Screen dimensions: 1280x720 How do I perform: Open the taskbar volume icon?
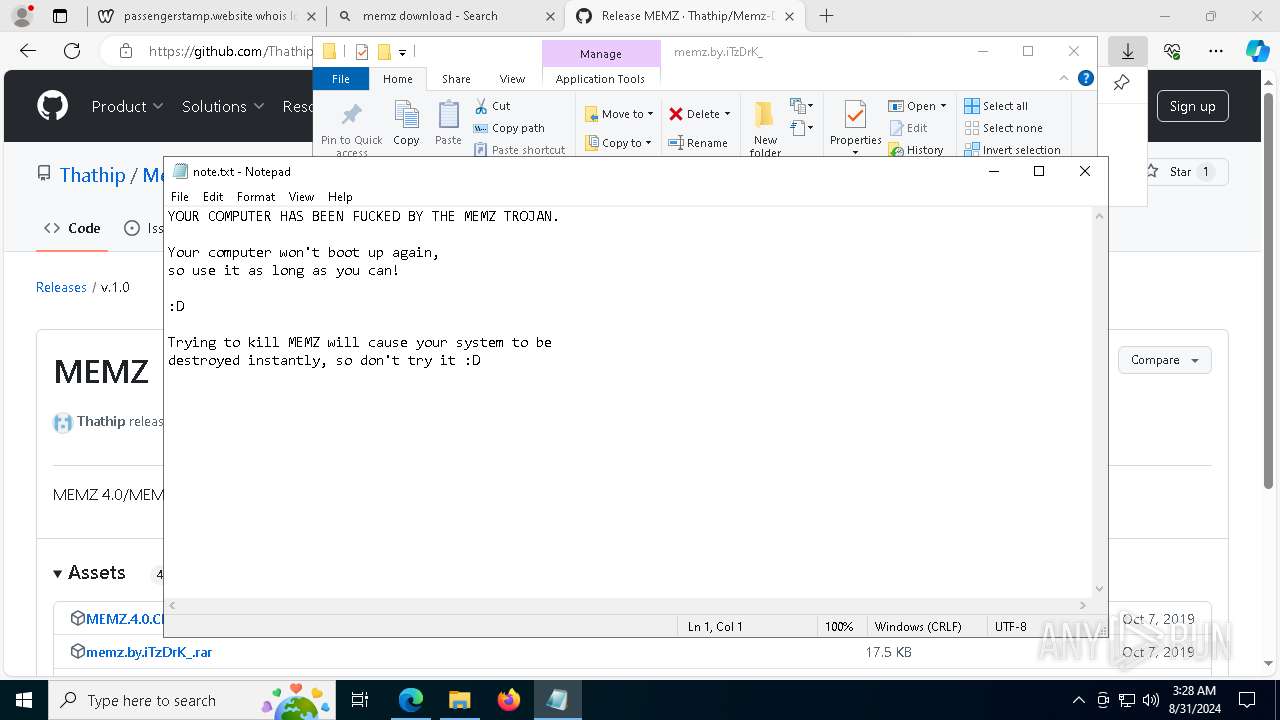point(1151,700)
